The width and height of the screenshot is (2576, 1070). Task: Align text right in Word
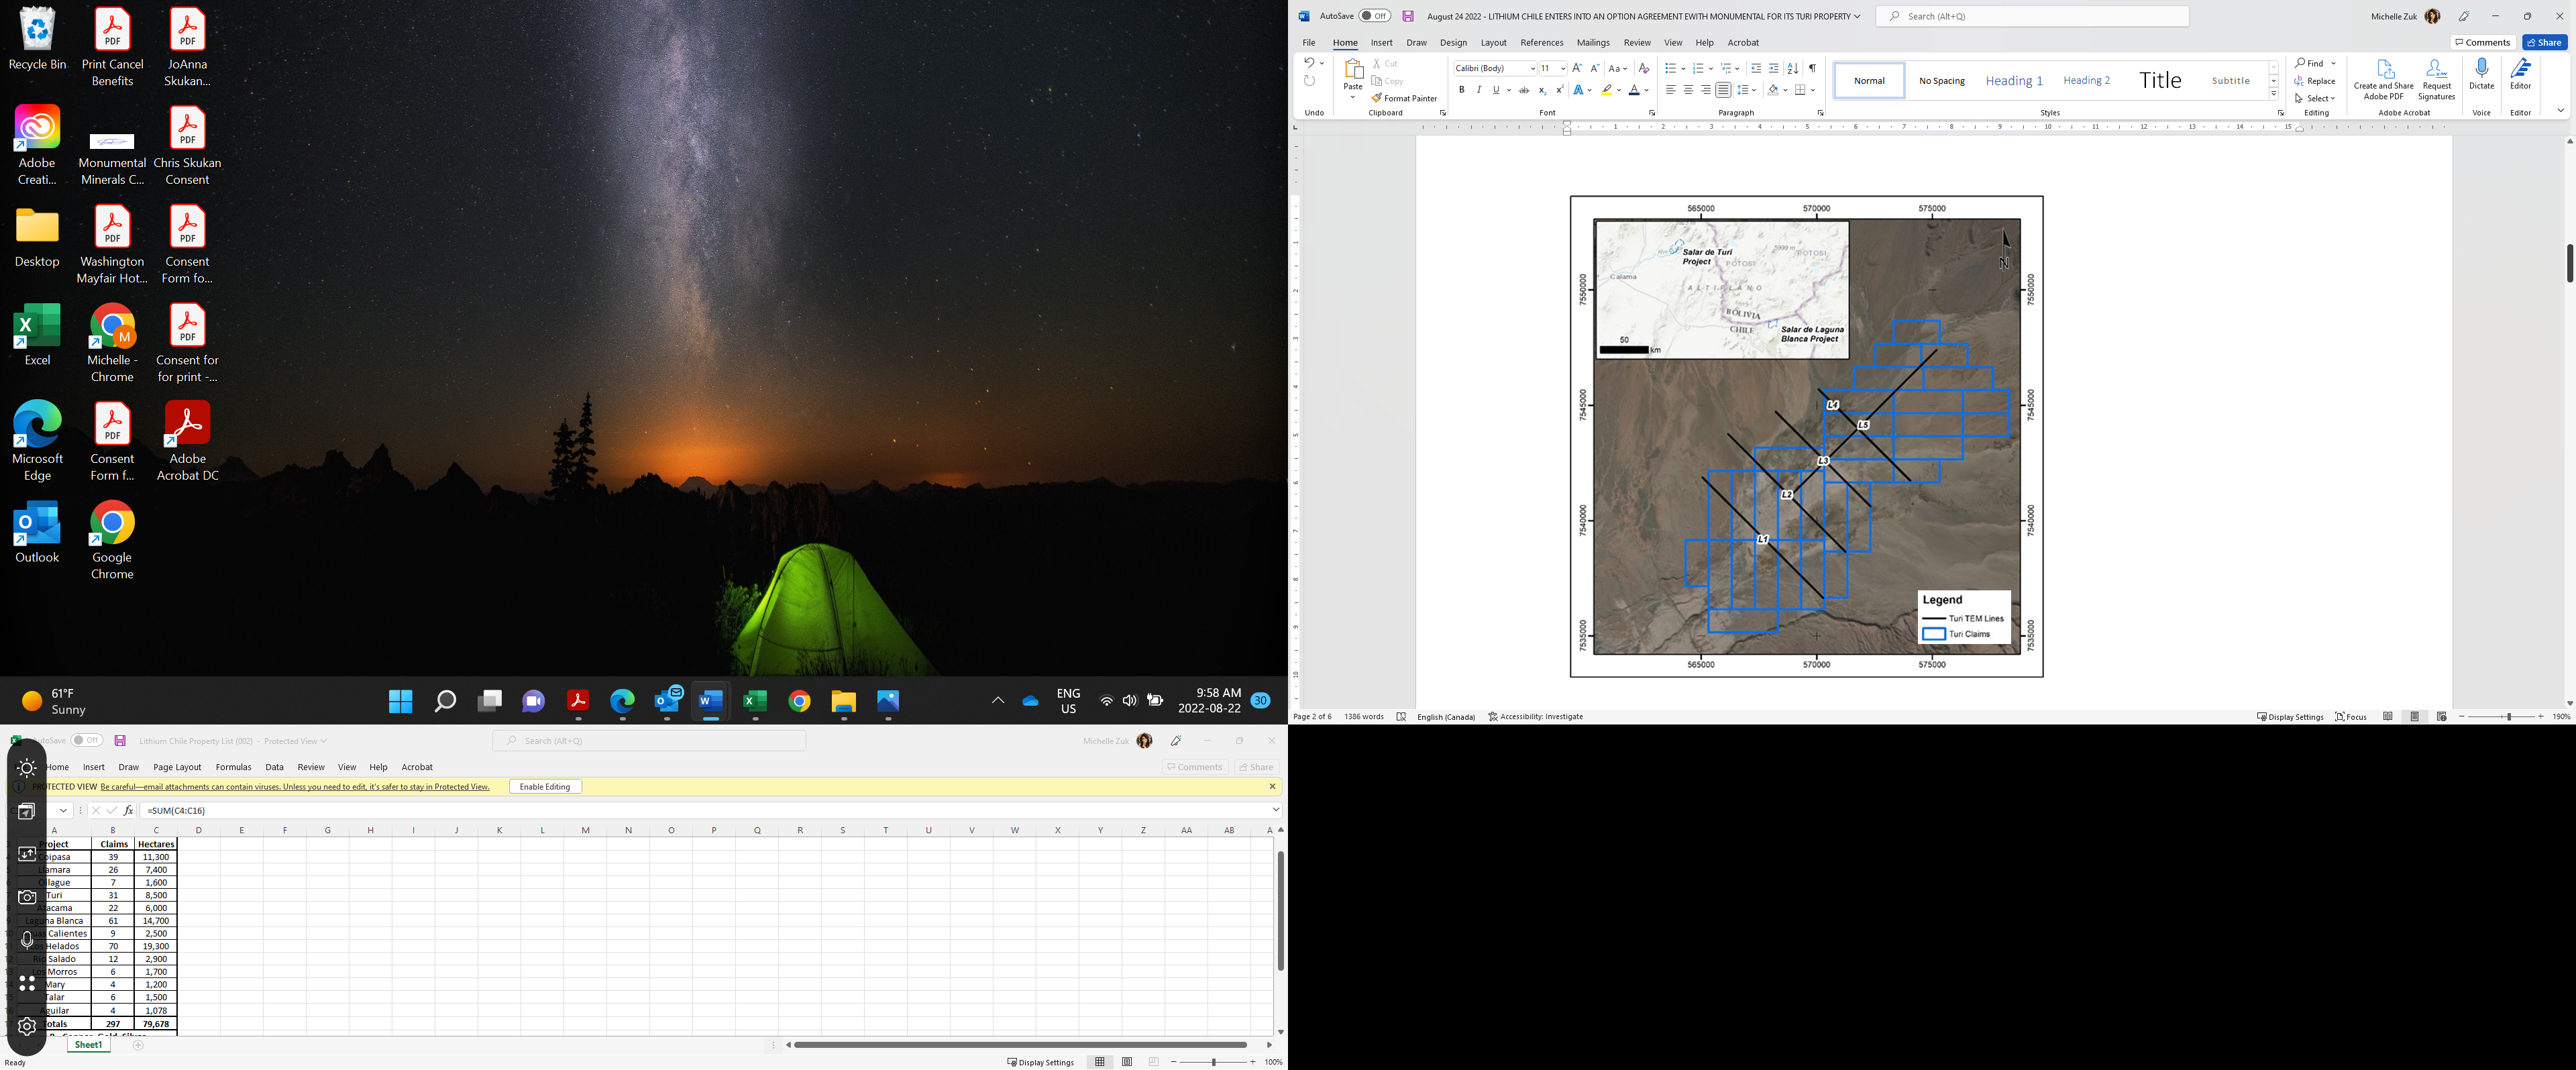coord(1705,90)
